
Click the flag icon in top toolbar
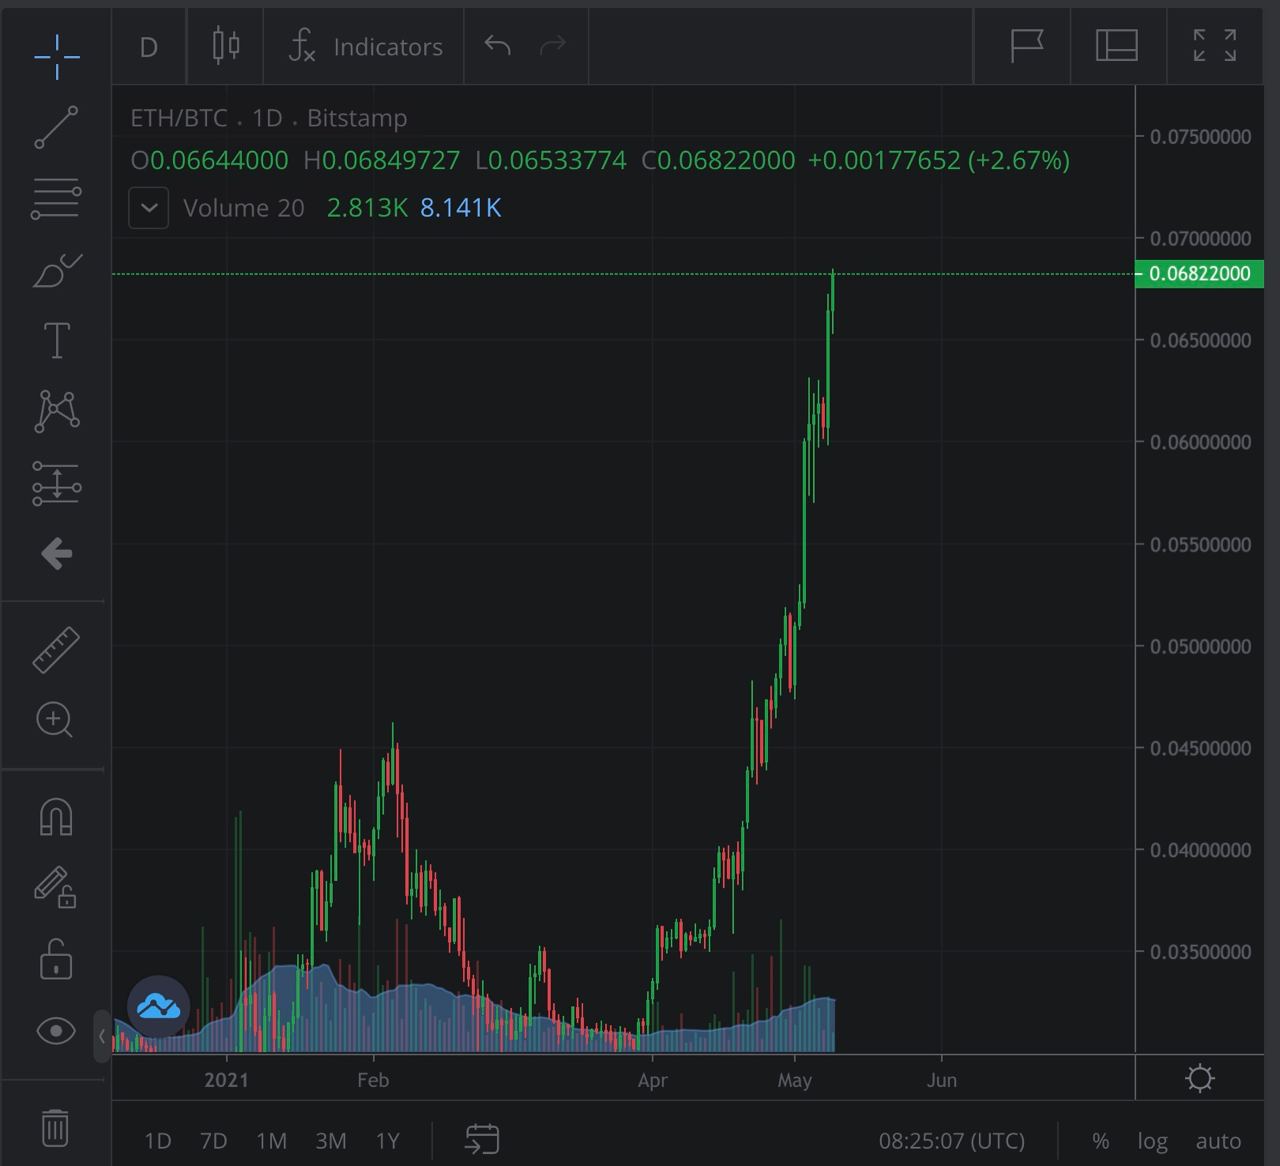tap(1026, 46)
